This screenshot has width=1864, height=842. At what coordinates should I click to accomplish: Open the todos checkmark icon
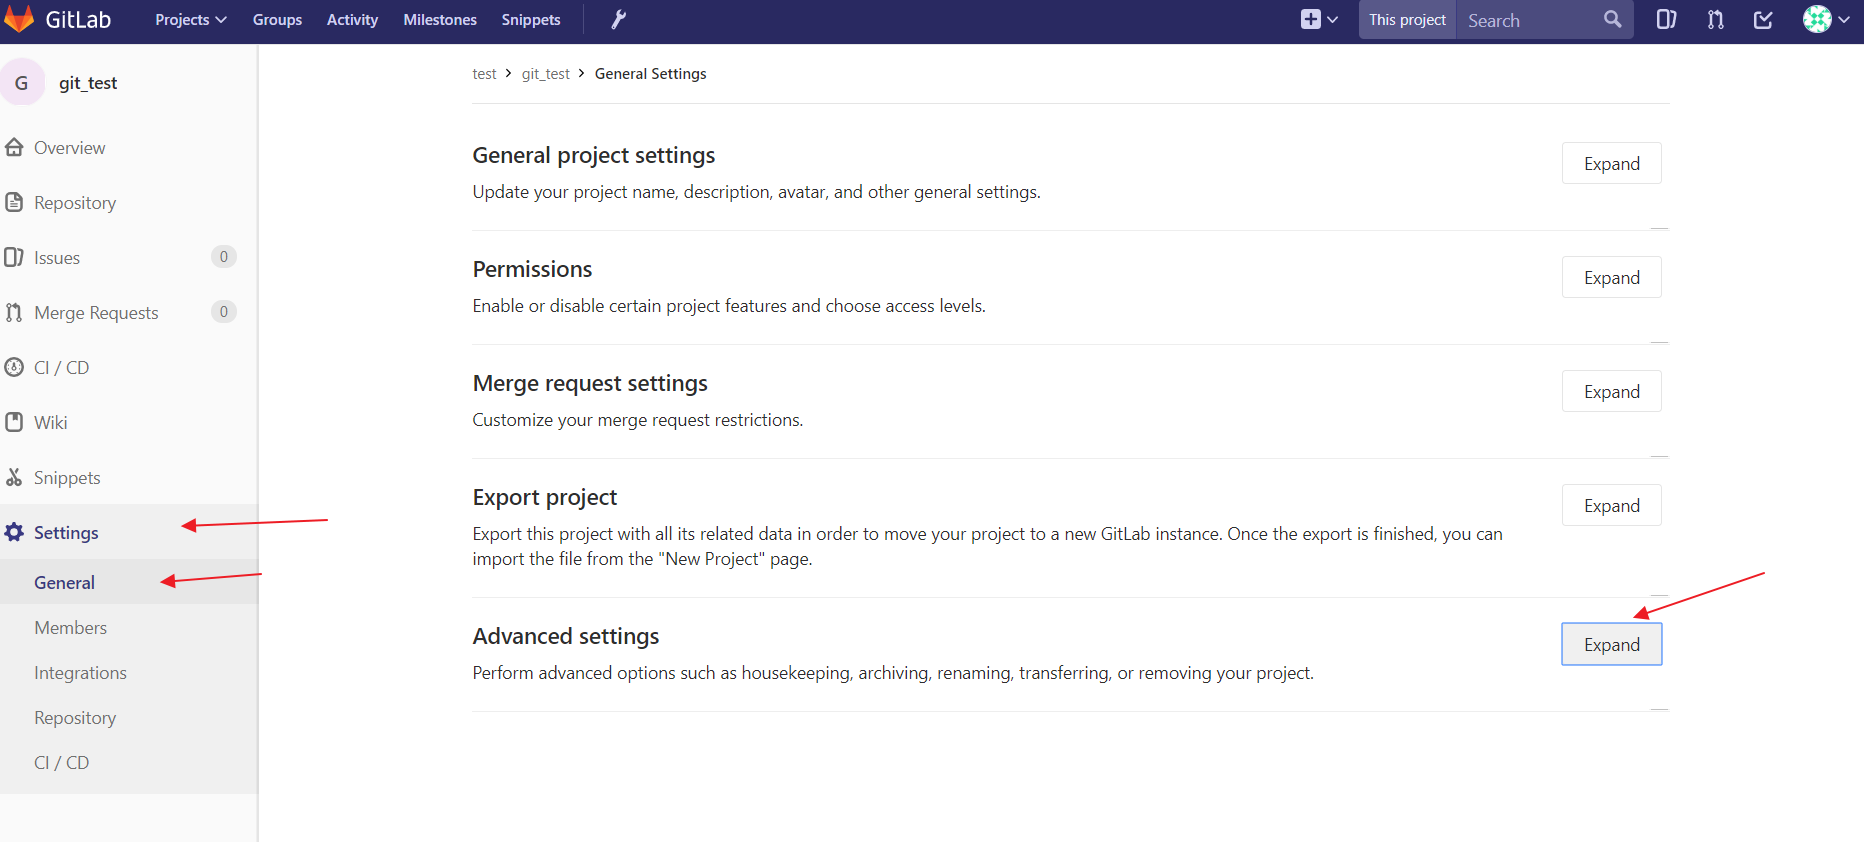(1763, 19)
